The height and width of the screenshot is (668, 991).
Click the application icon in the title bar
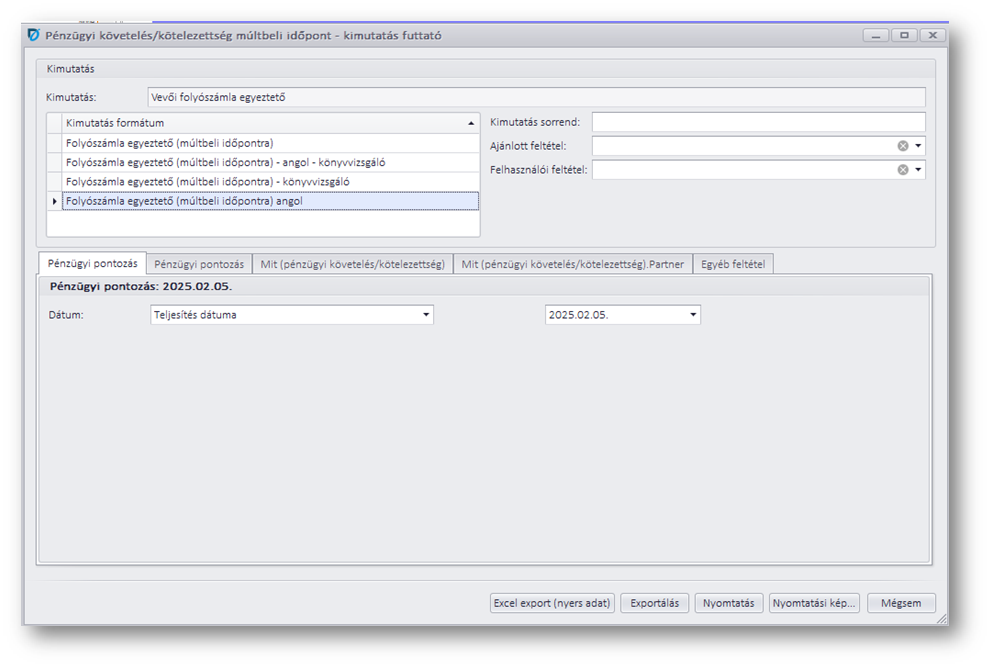pos(34,35)
